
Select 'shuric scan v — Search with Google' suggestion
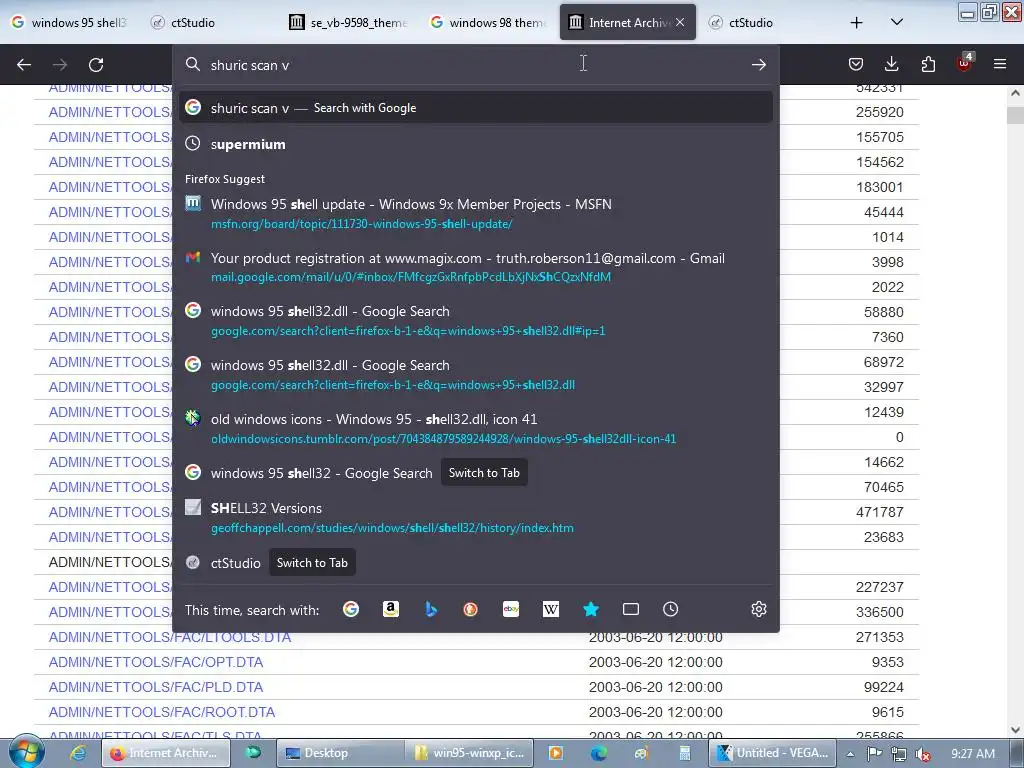475,108
